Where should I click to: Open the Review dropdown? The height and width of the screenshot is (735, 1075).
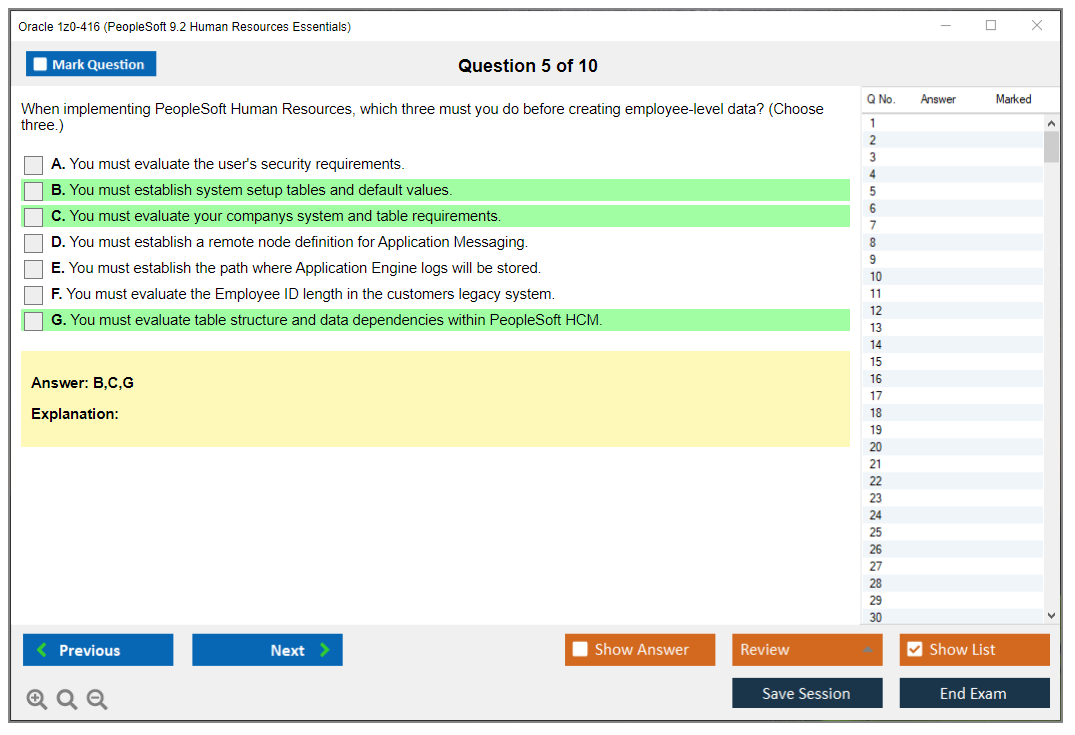[x=807, y=649]
